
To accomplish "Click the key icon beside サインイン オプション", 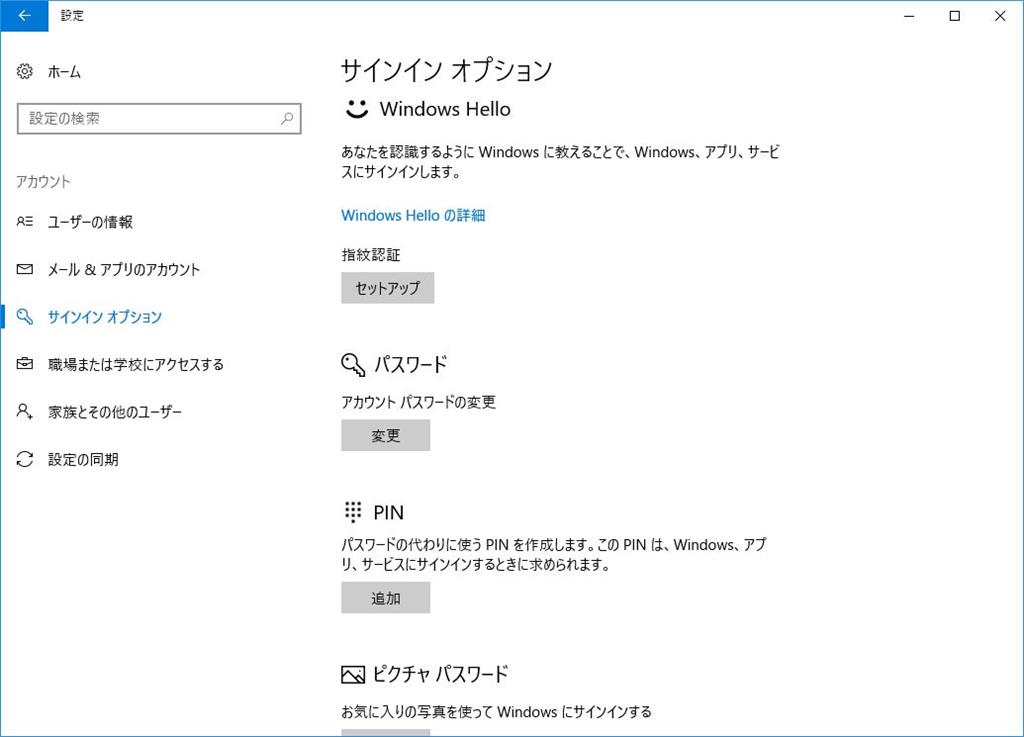I will click(x=25, y=317).
